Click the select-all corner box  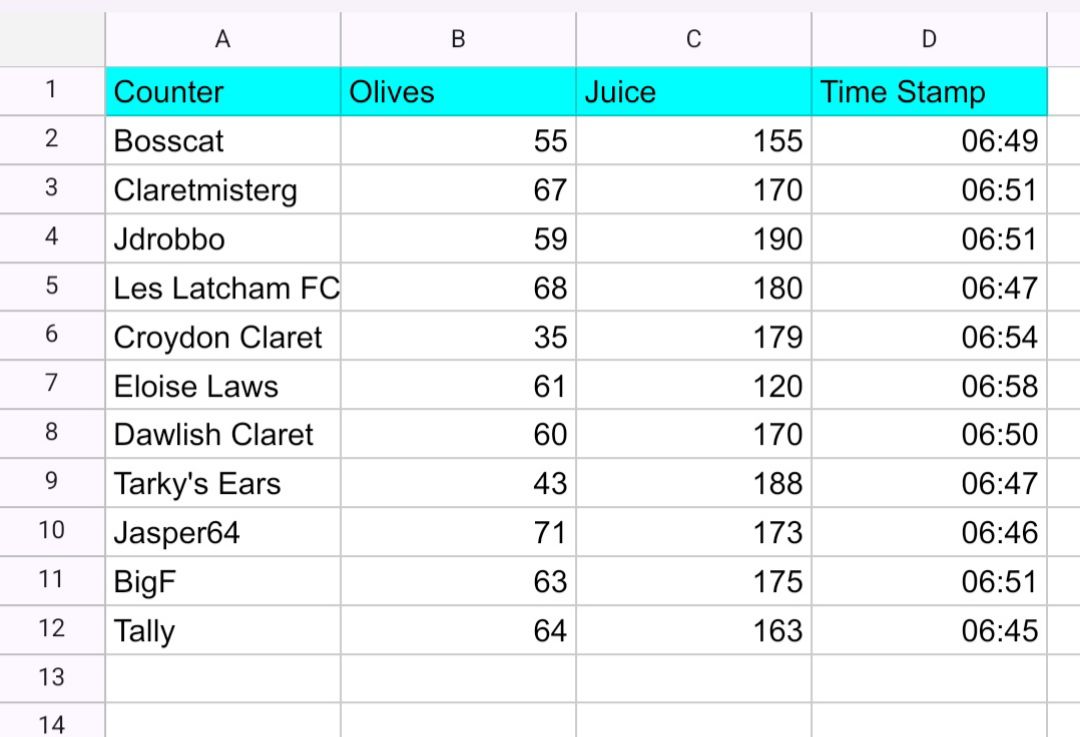[x=52, y=40]
